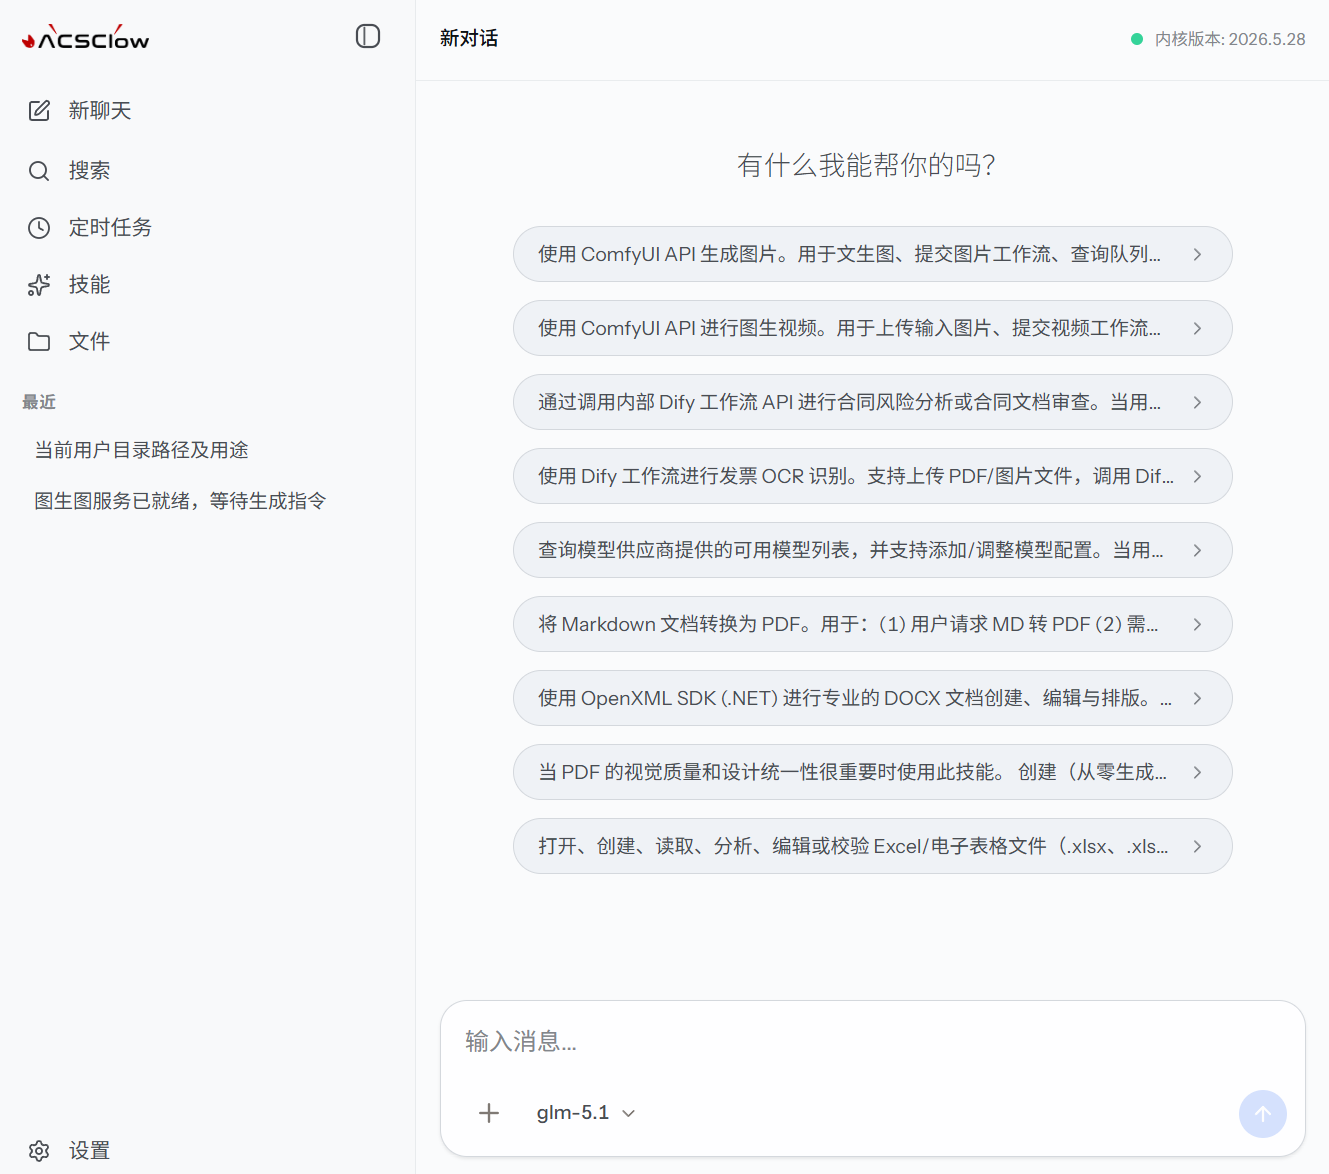Viewport: 1329px width, 1174px height.
Task: Toggle the sidebar collapse icon
Action: tap(368, 37)
